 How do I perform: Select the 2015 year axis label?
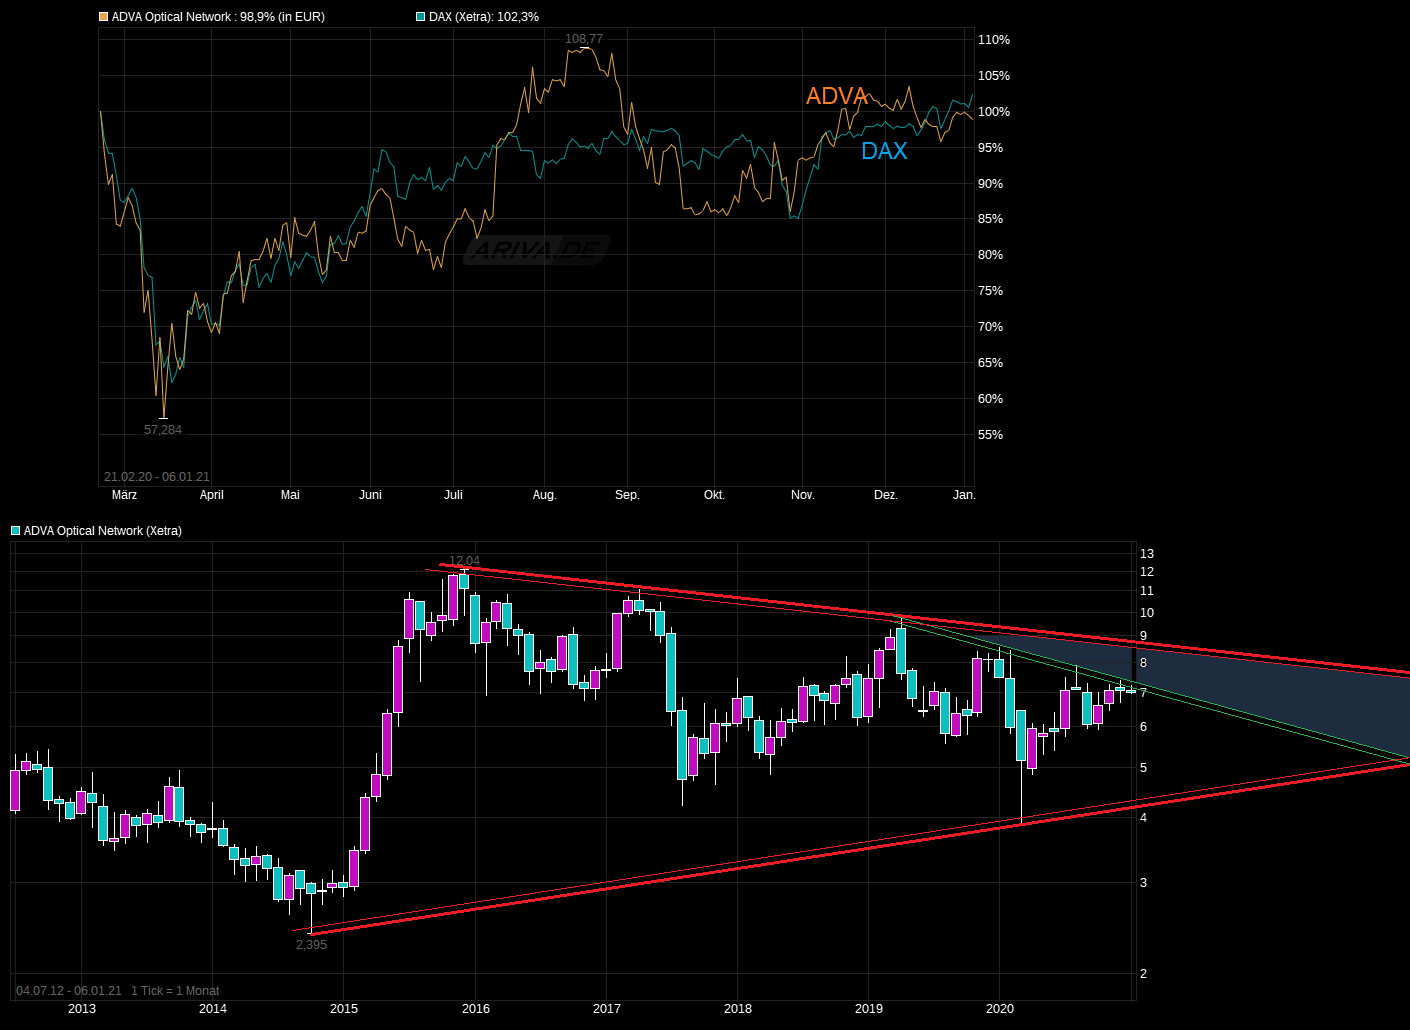(343, 1009)
